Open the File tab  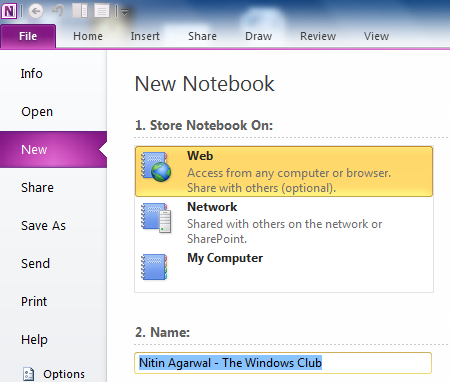(28, 36)
